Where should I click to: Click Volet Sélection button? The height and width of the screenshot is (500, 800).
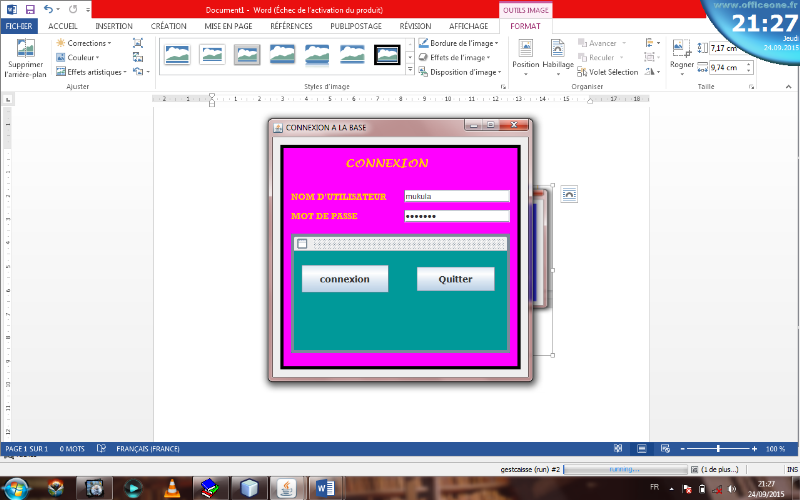click(x=608, y=72)
